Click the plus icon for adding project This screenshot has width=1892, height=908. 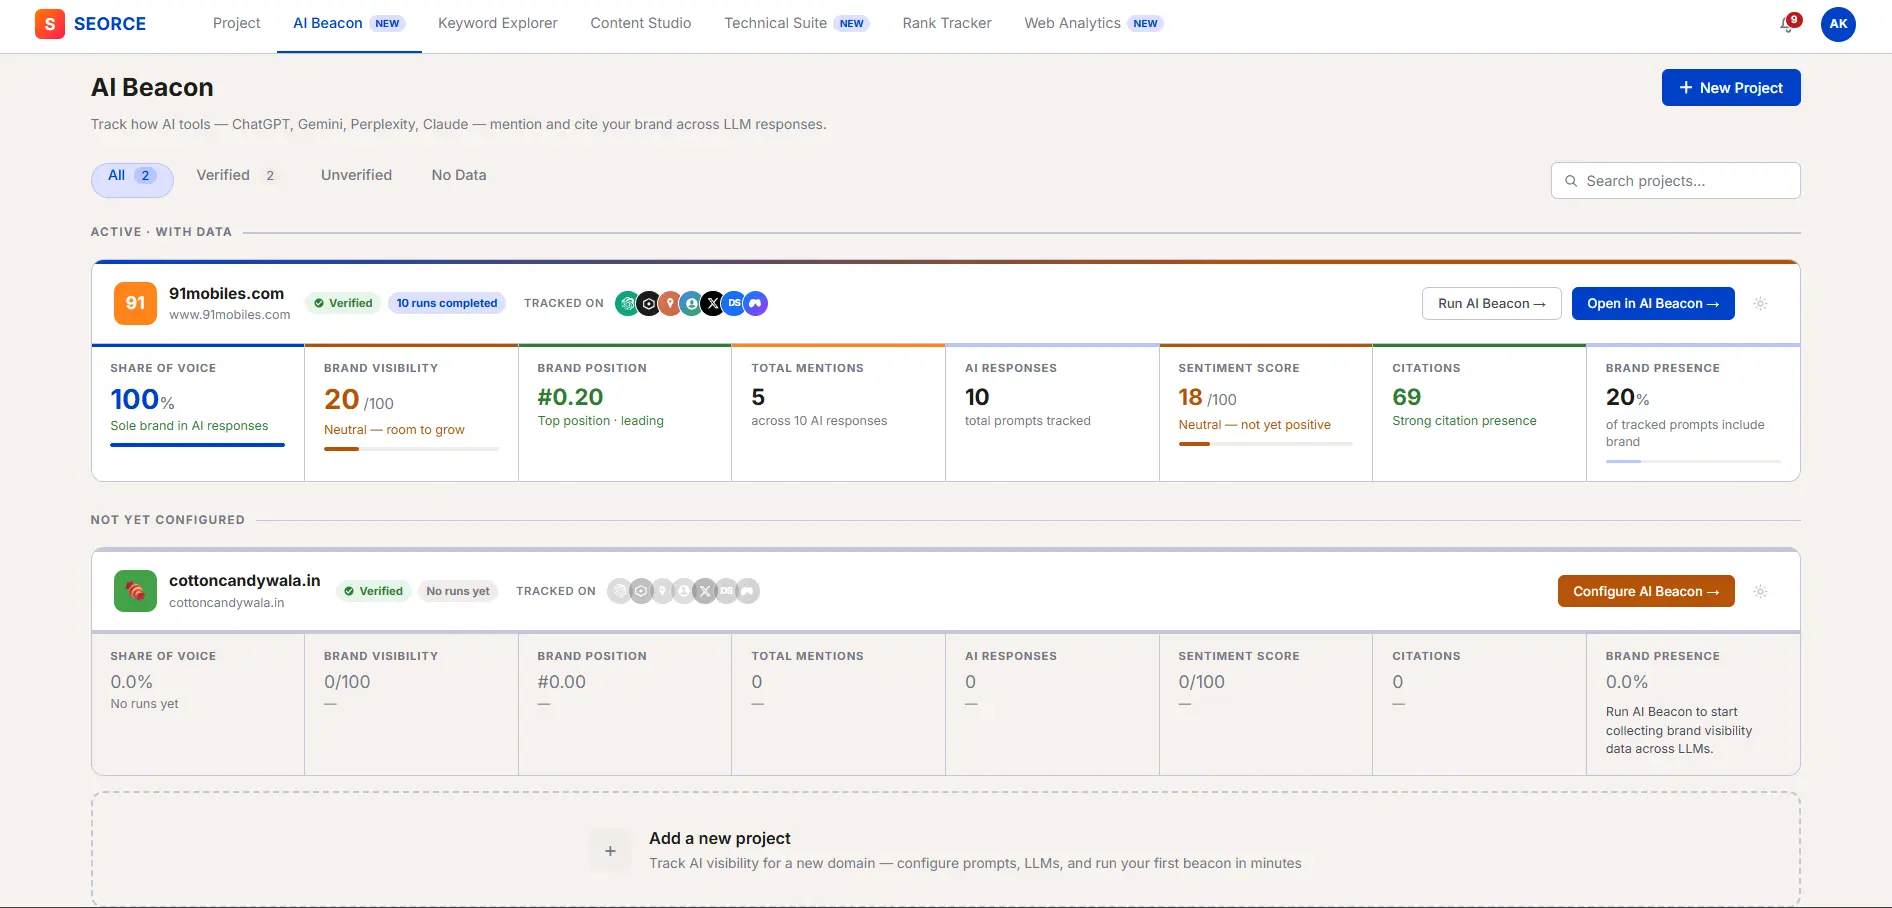coord(610,851)
